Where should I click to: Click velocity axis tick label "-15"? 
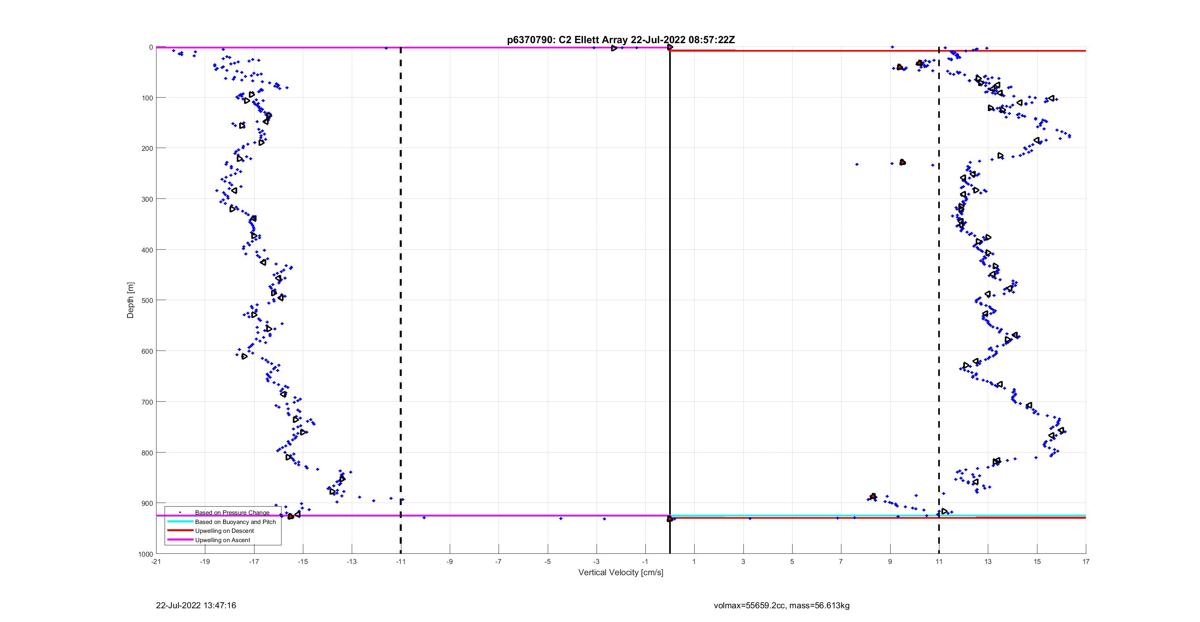(x=303, y=562)
